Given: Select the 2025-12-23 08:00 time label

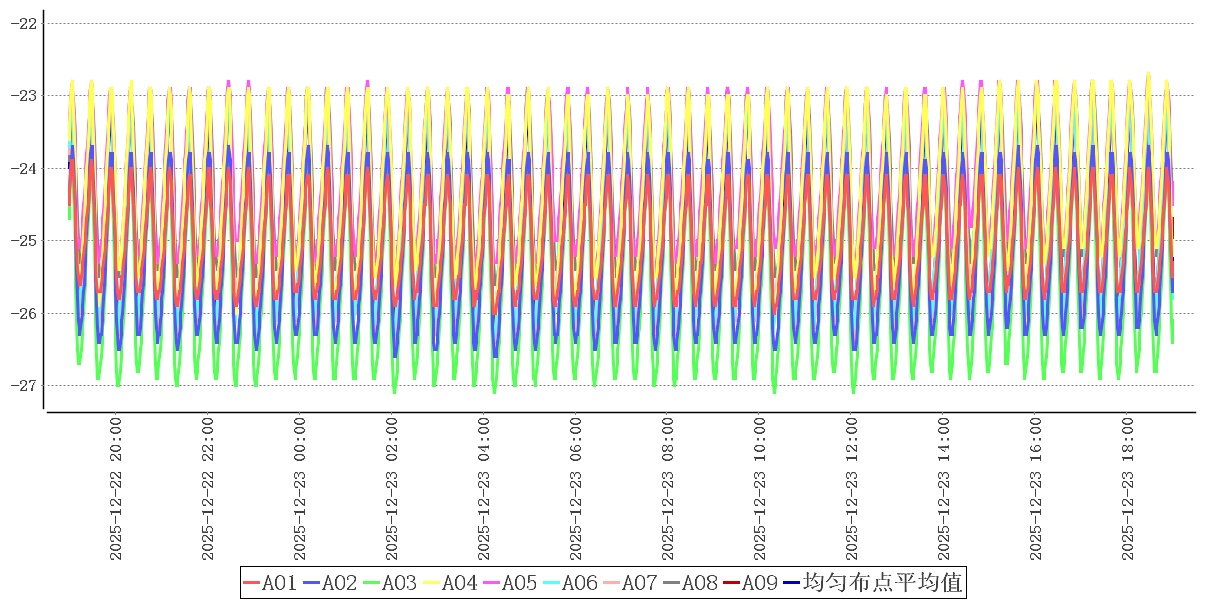Looking at the screenshot, I should [668, 489].
